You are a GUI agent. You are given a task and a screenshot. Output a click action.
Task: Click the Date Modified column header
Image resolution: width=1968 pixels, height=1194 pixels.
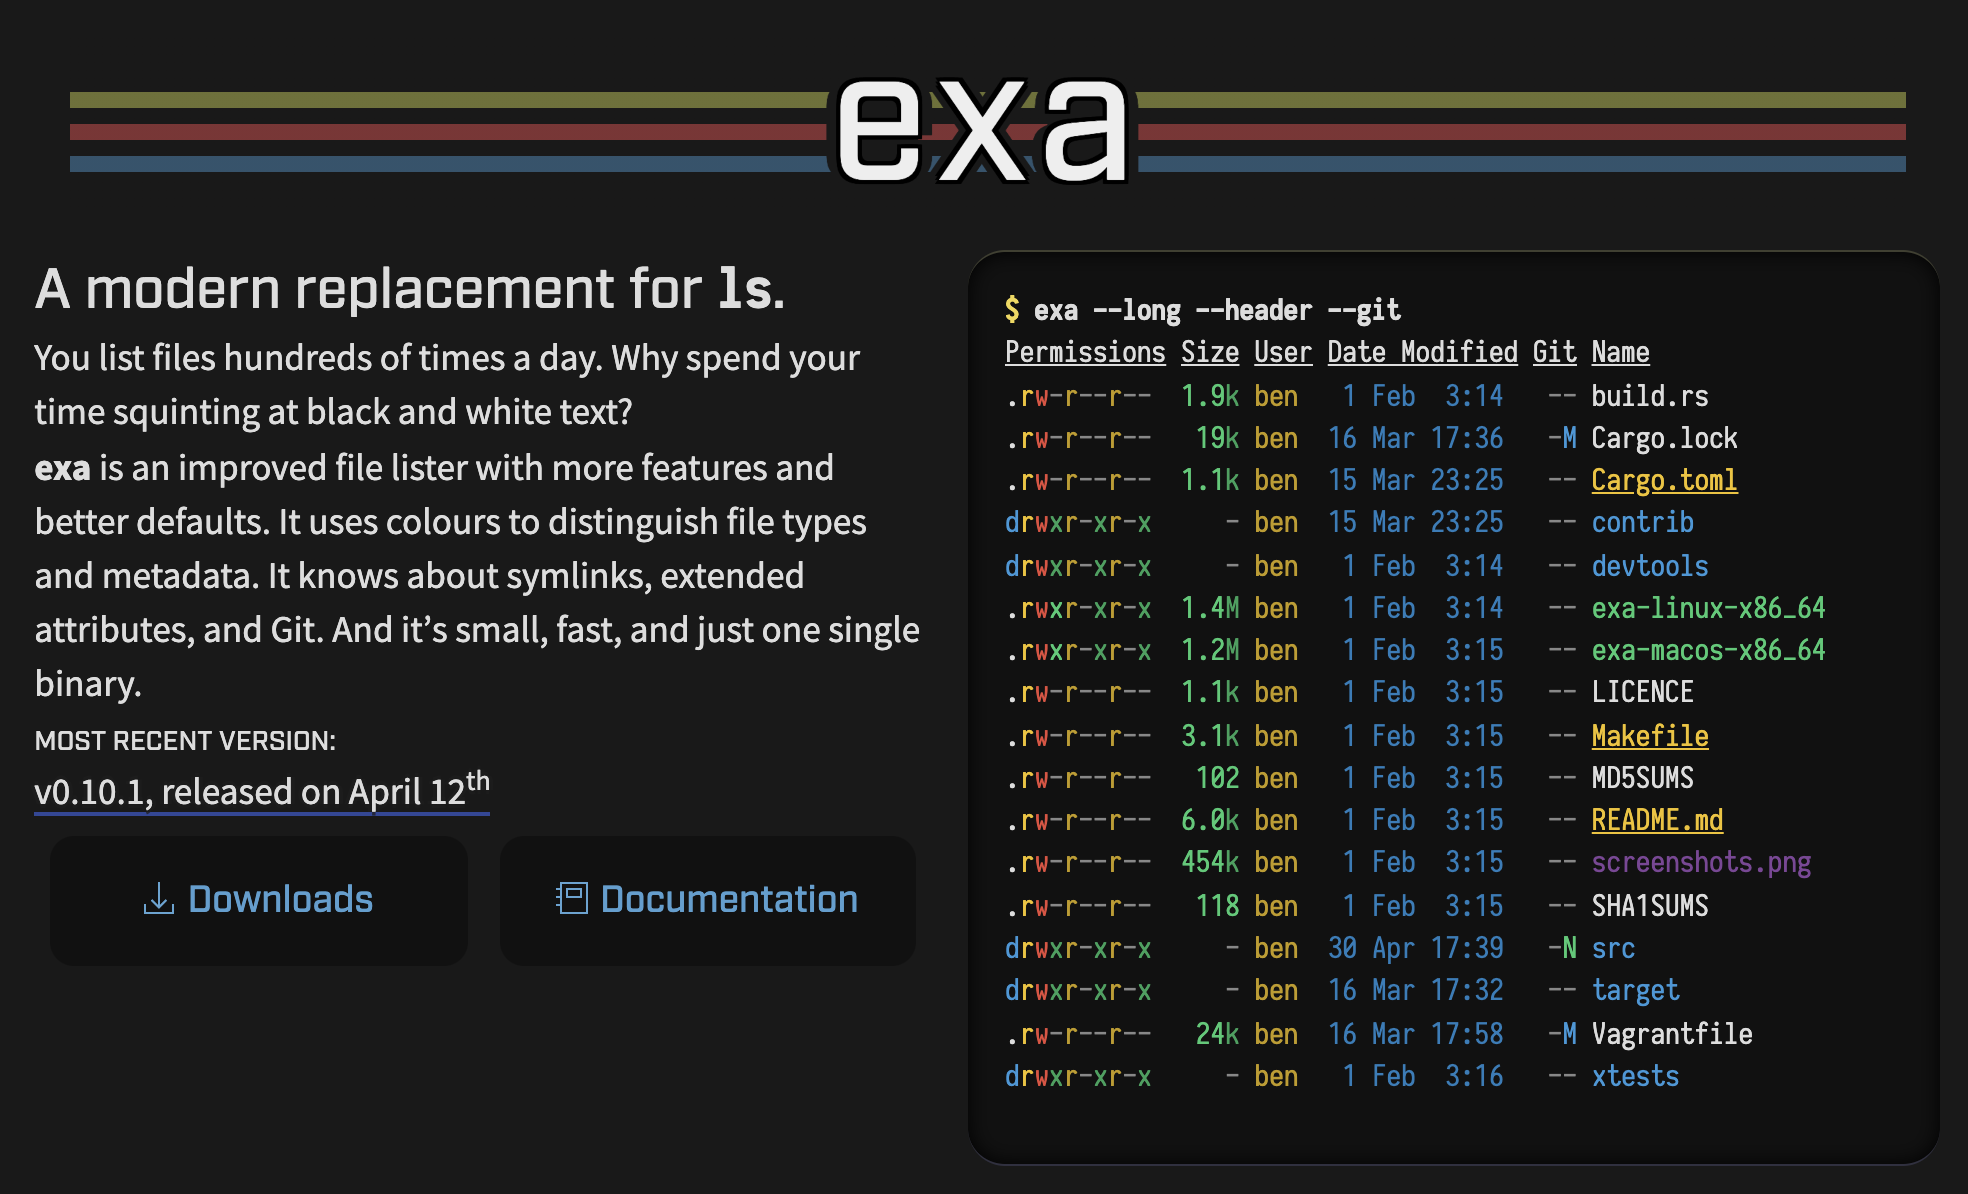(x=1422, y=352)
